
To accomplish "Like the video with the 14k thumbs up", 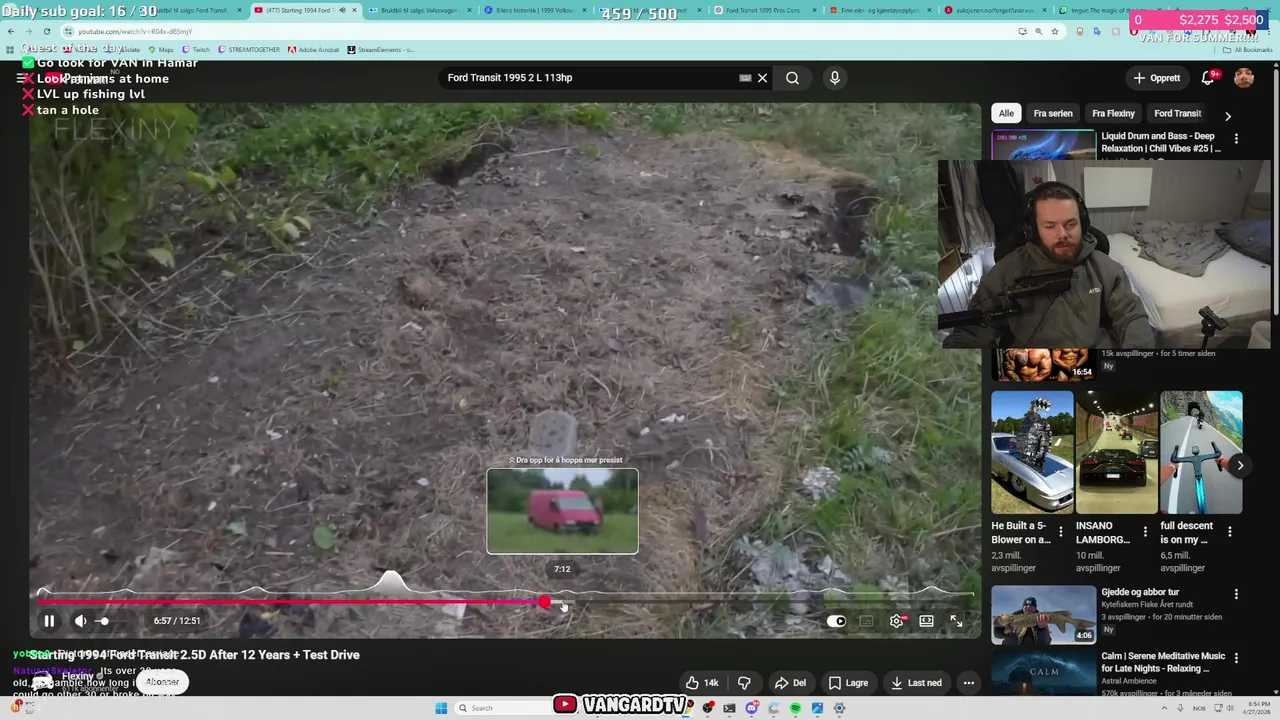I will pyautogui.click(x=702, y=683).
